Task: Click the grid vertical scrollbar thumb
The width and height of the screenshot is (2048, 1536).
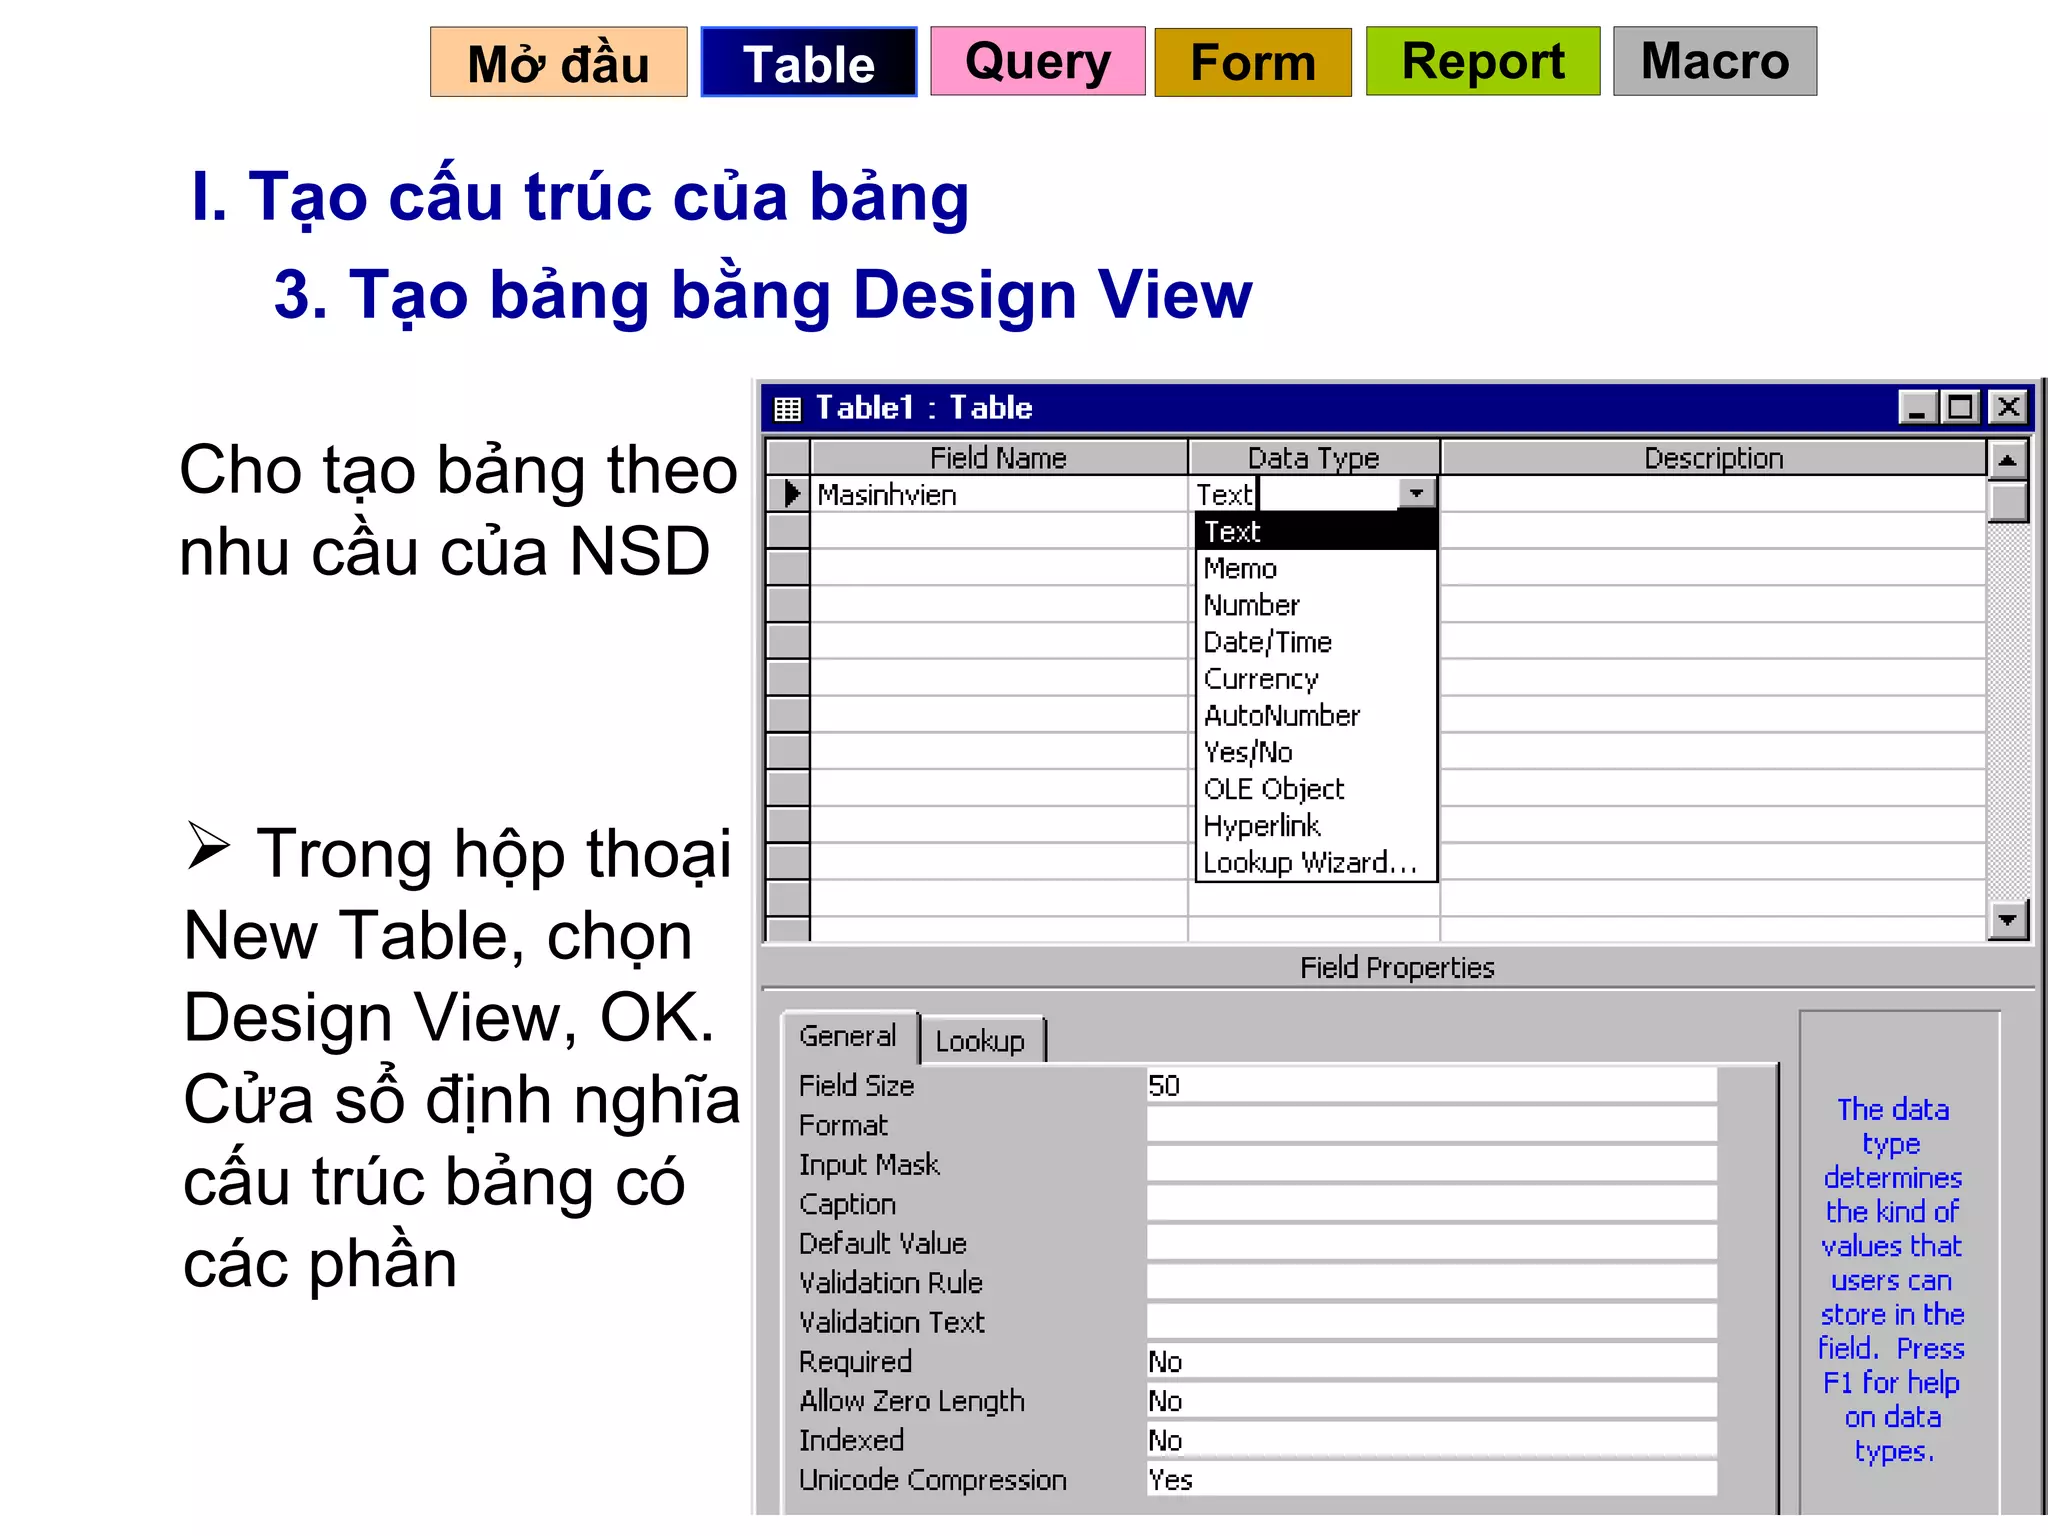Action: (x=2007, y=502)
